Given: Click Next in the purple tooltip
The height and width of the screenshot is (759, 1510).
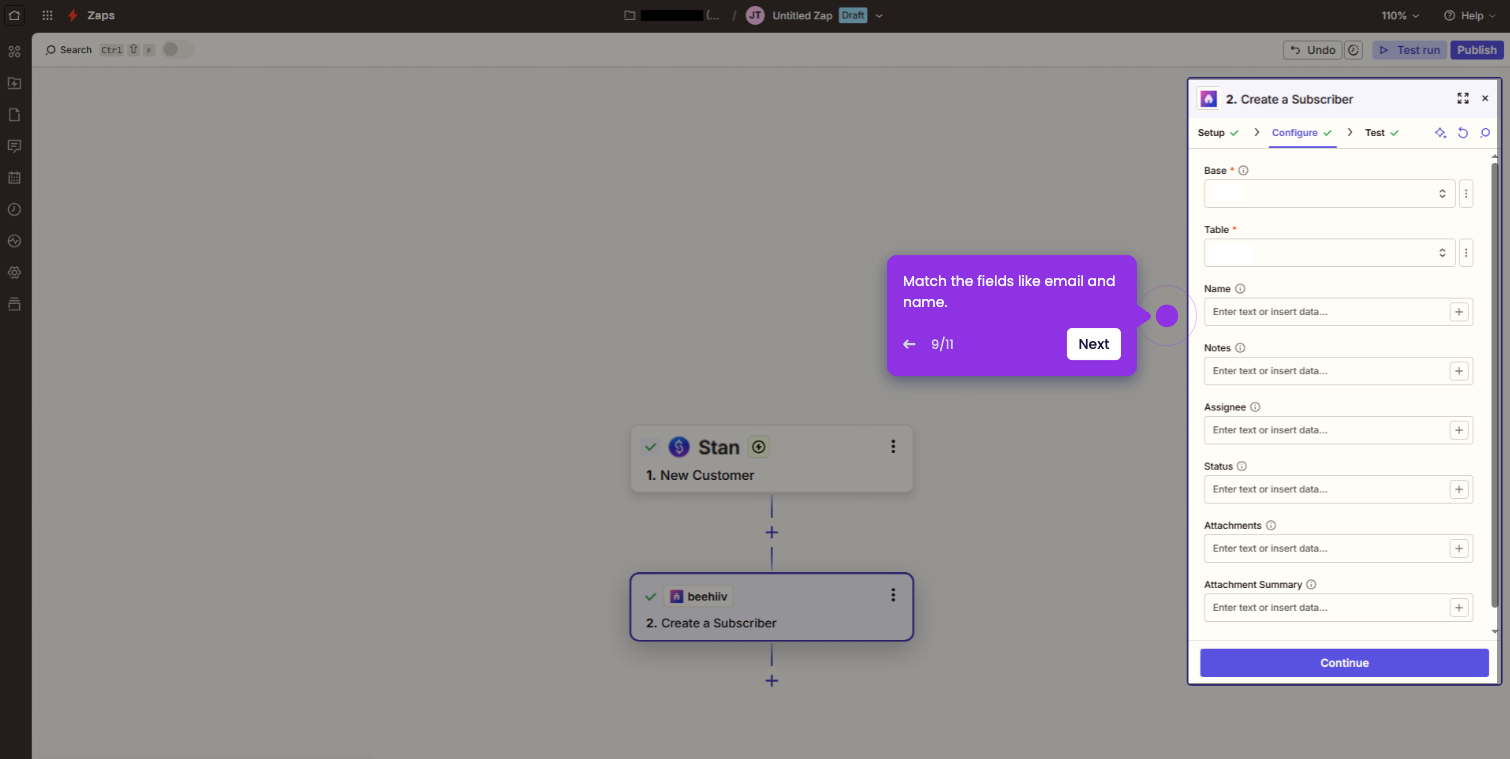Looking at the screenshot, I should pos(1093,344).
